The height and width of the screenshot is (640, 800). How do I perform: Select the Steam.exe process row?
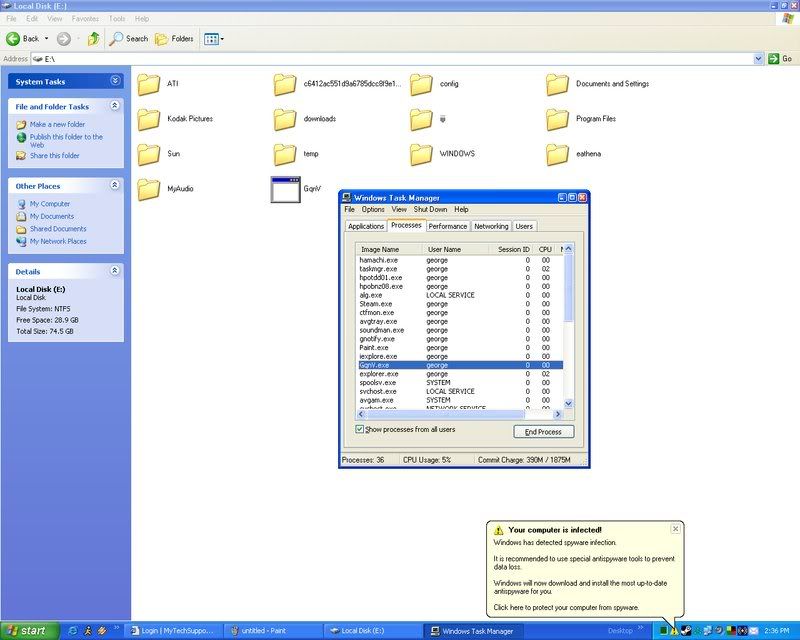460,304
